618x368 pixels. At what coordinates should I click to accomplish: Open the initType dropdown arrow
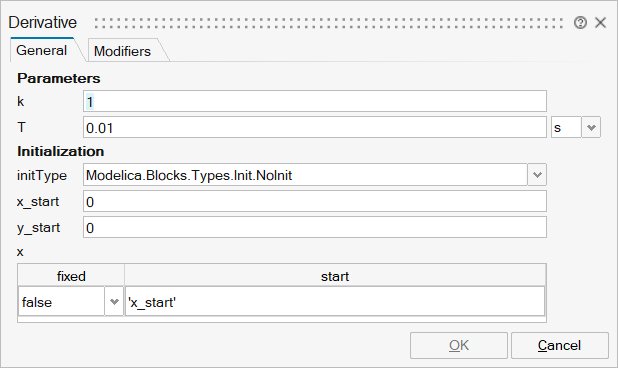(537, 175)
